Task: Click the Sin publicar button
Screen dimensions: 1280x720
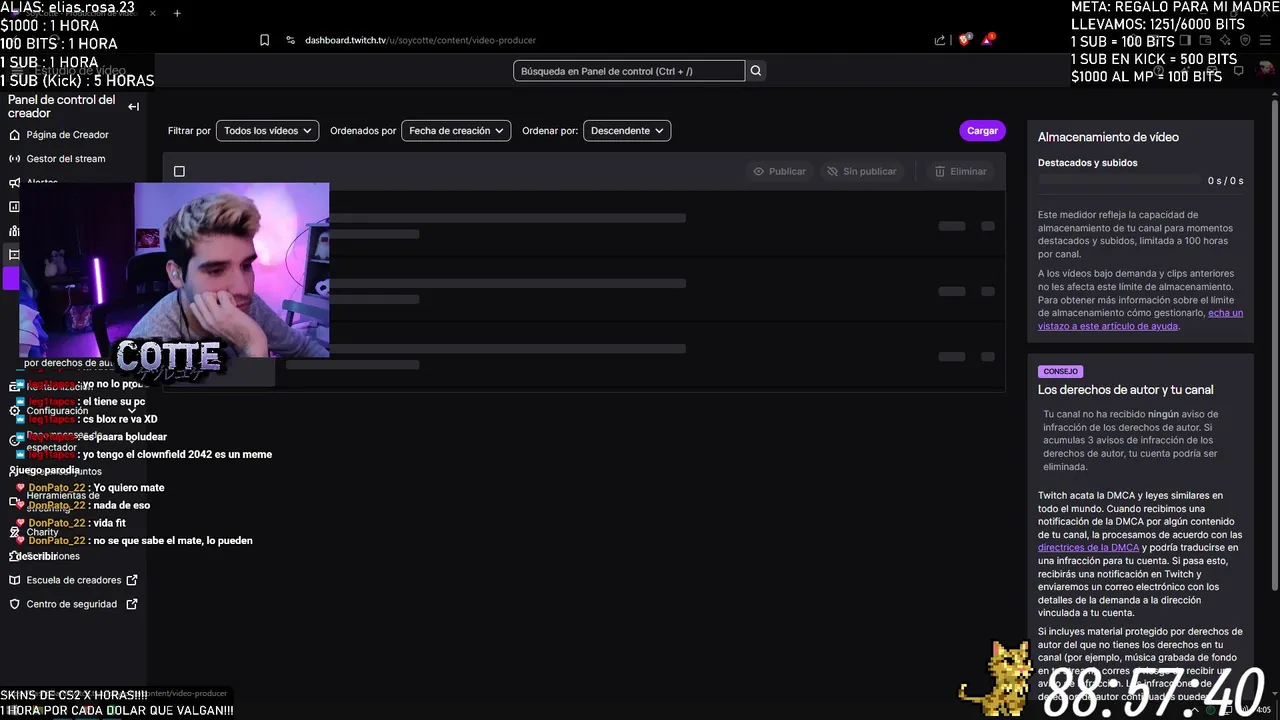Action: pos(861,171)
